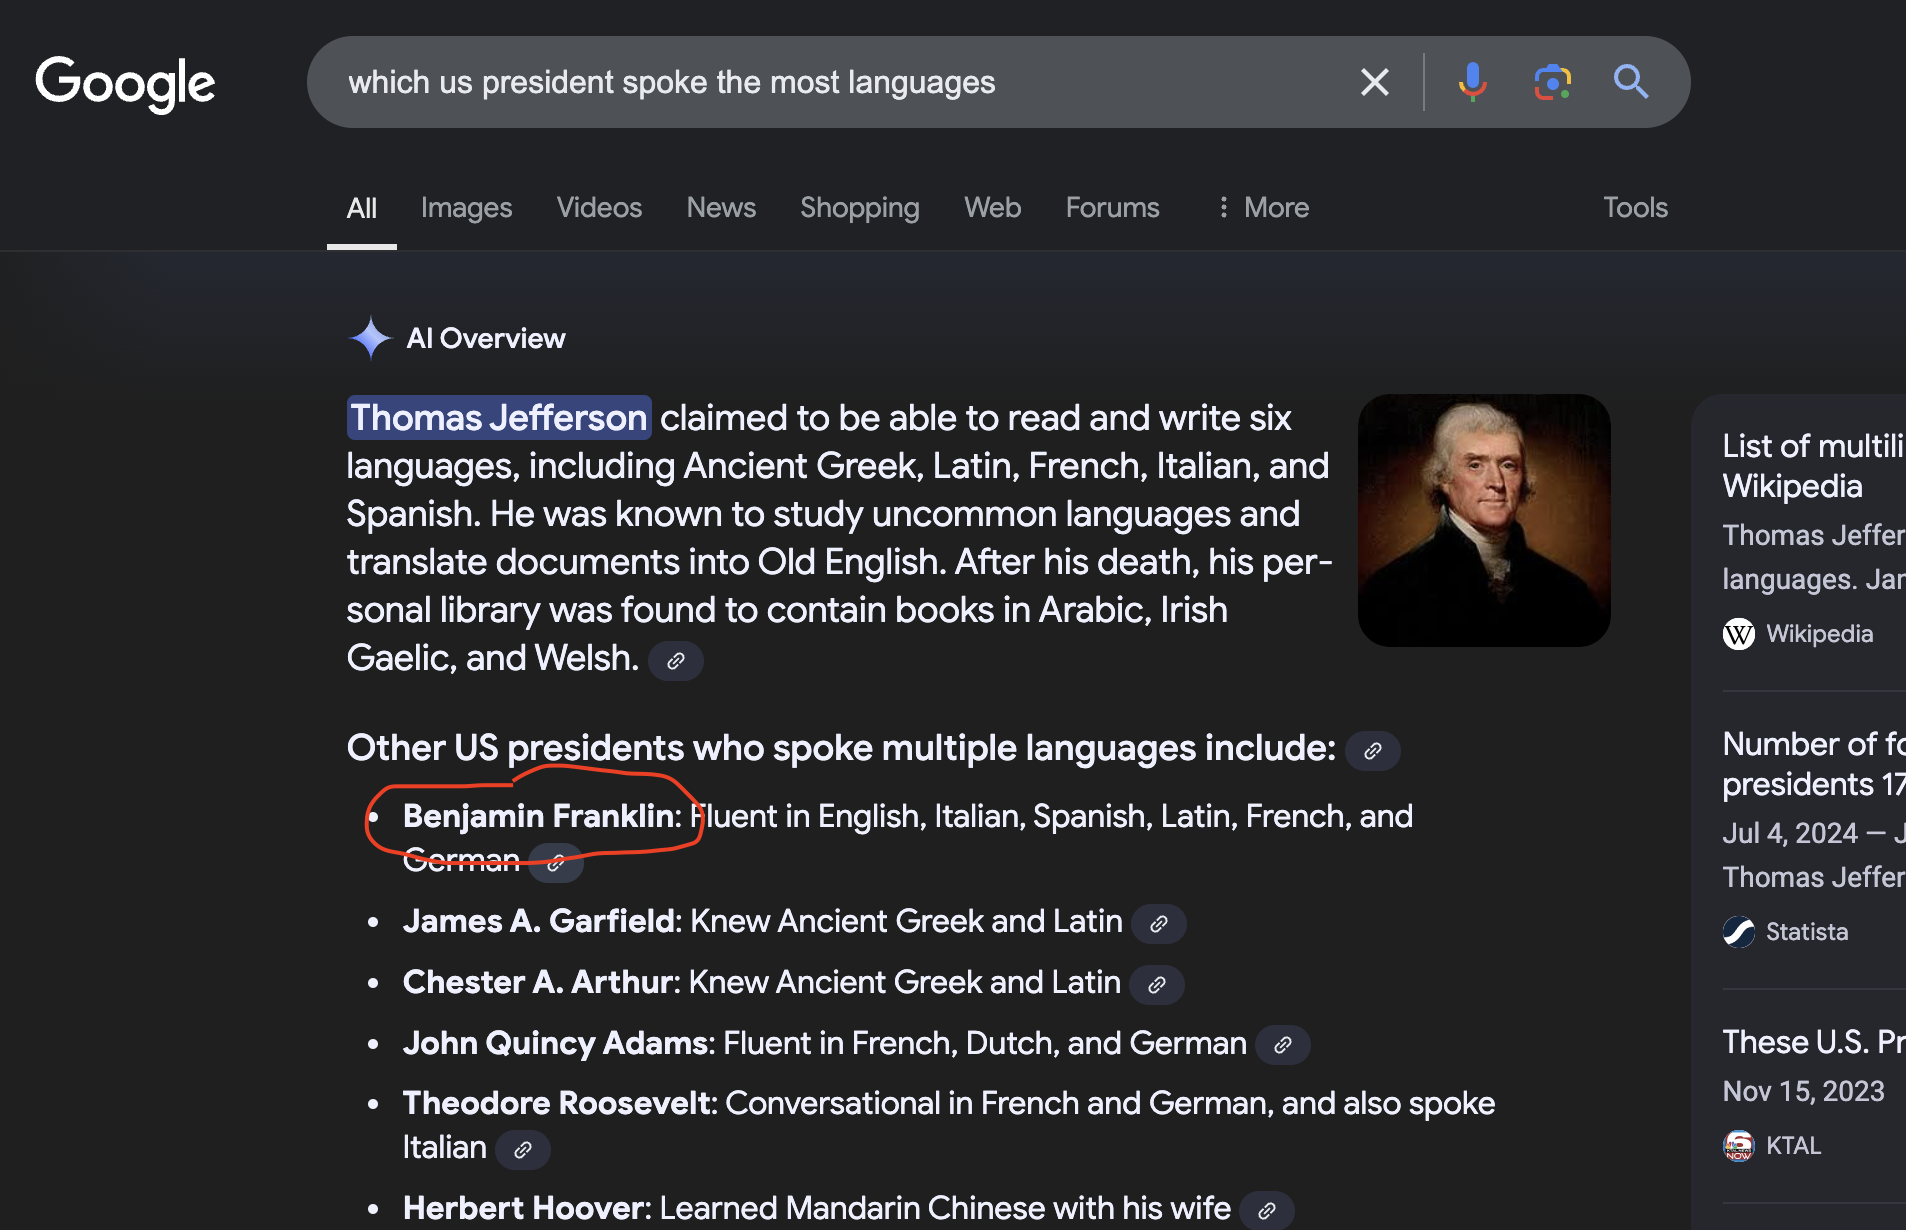
Task: Click the AI Overview sparkle icon
Action: click(370, 338)
